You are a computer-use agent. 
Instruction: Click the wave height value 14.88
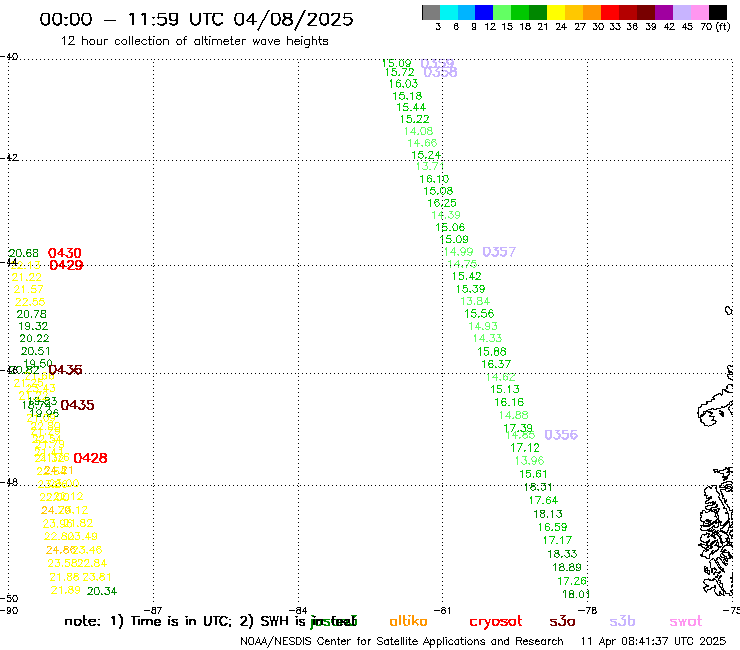513,415
